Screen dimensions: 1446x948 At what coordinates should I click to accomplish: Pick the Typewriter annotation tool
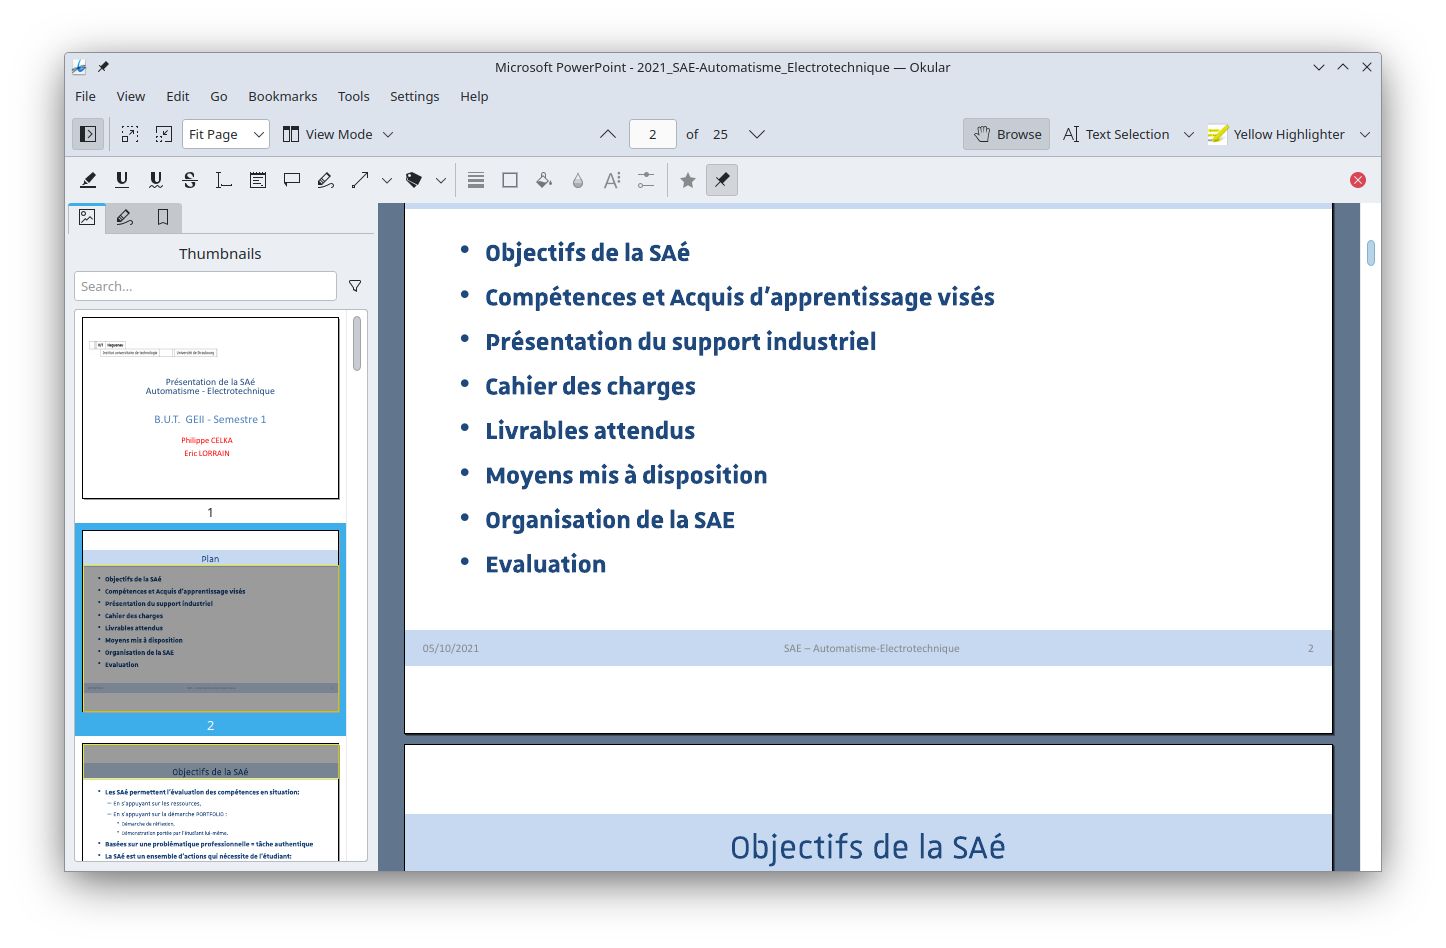pyautogui.click(x=224, y=180)
